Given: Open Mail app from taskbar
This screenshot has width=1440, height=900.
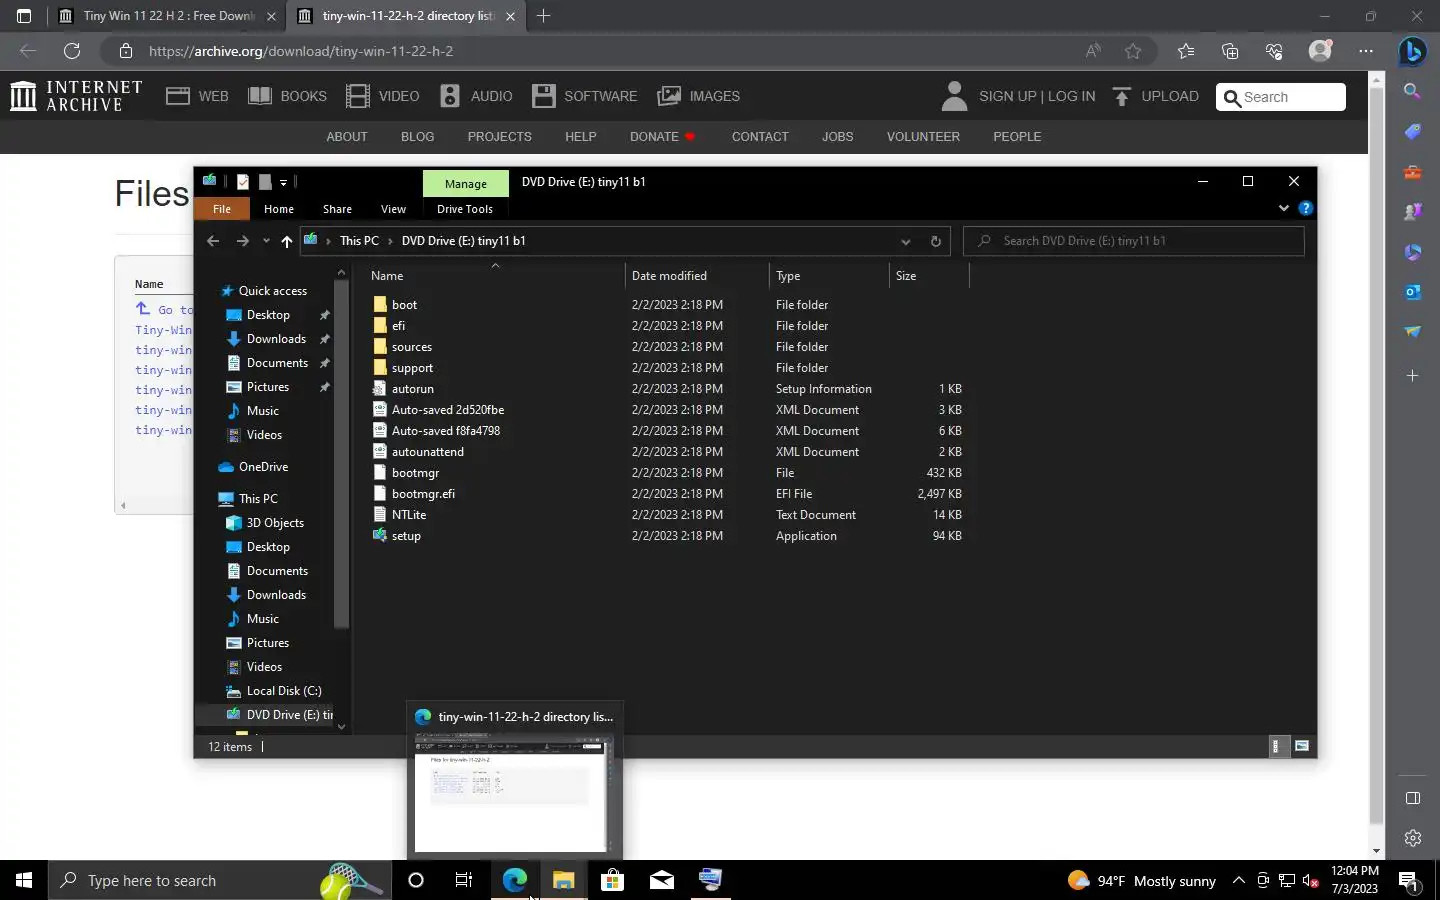Looking at the screenshot, I should point(661,880).
